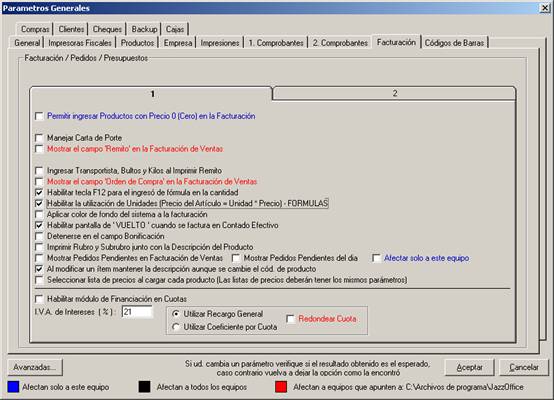
Task: Enable 'Habilitar módulo de Financiación en Cuotas'
Action: click(39, 299)
